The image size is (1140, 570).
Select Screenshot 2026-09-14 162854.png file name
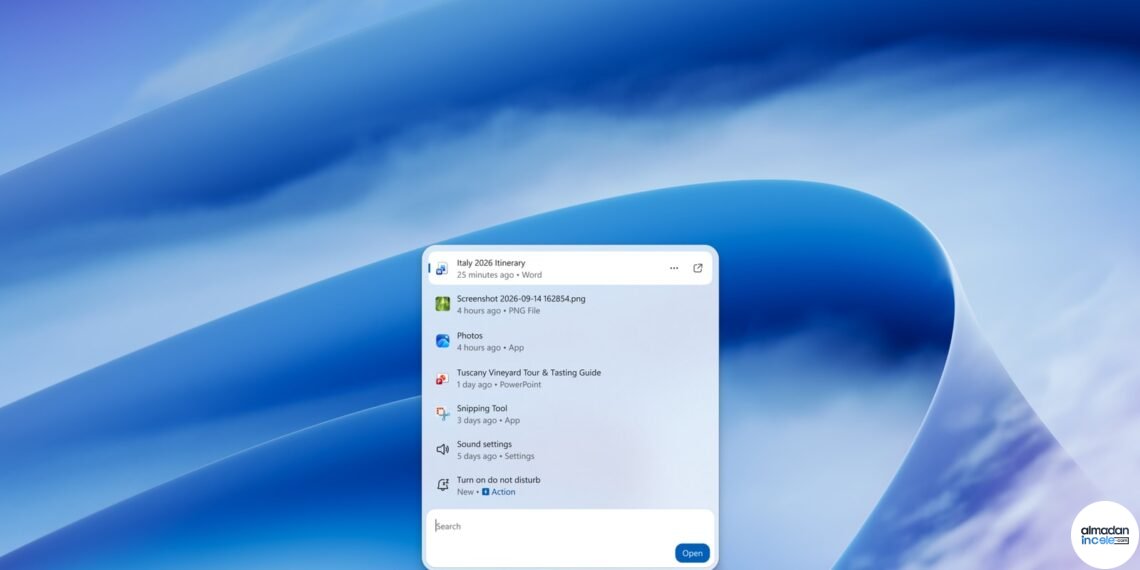click(x=521, y=298)
